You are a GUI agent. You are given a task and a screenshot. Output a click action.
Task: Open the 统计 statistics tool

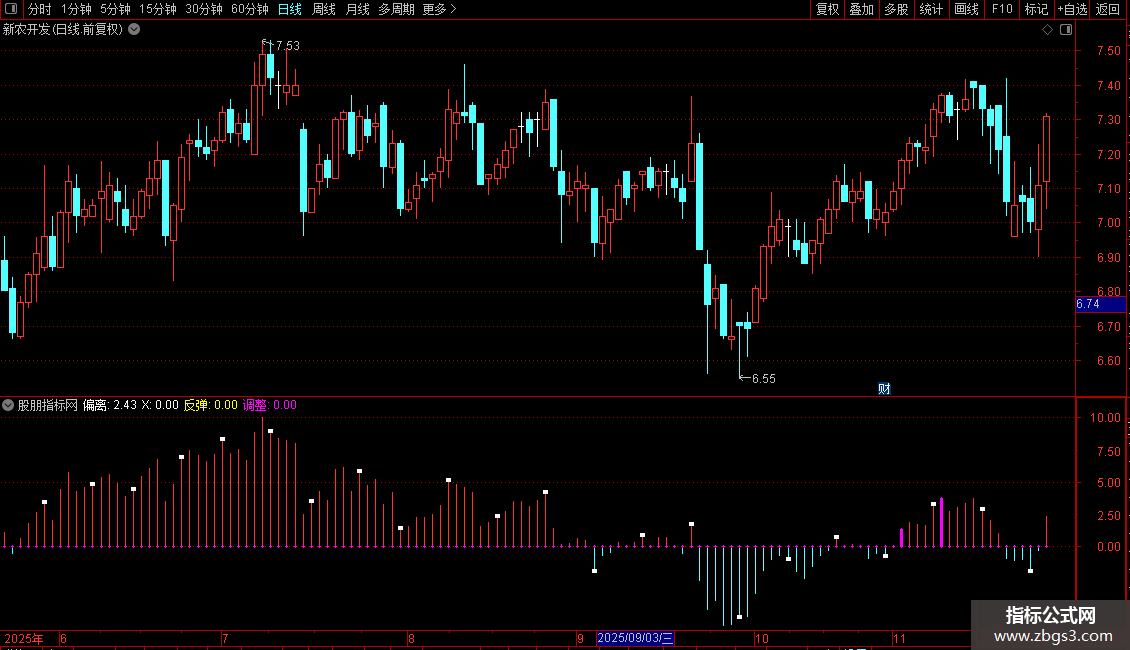pos(931,9)
